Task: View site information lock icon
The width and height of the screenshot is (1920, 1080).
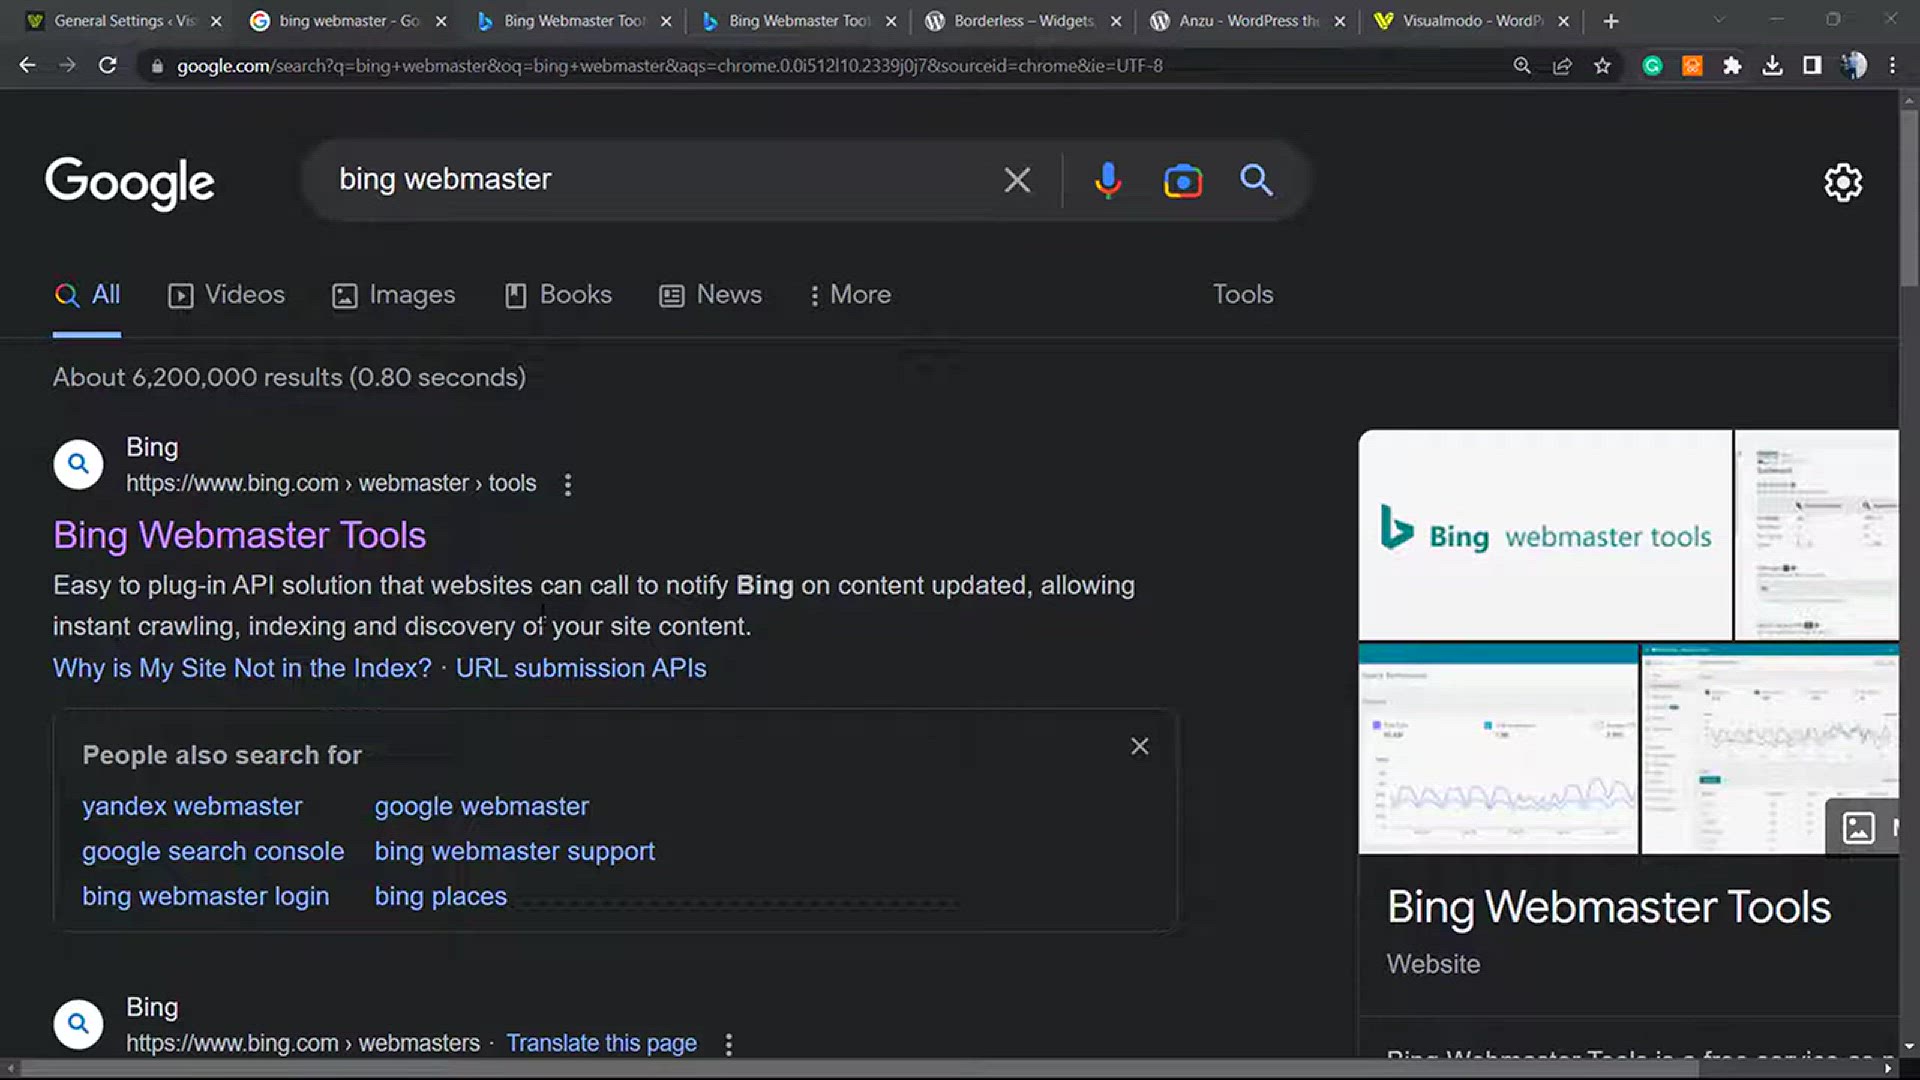Action: tap(157, 66)
